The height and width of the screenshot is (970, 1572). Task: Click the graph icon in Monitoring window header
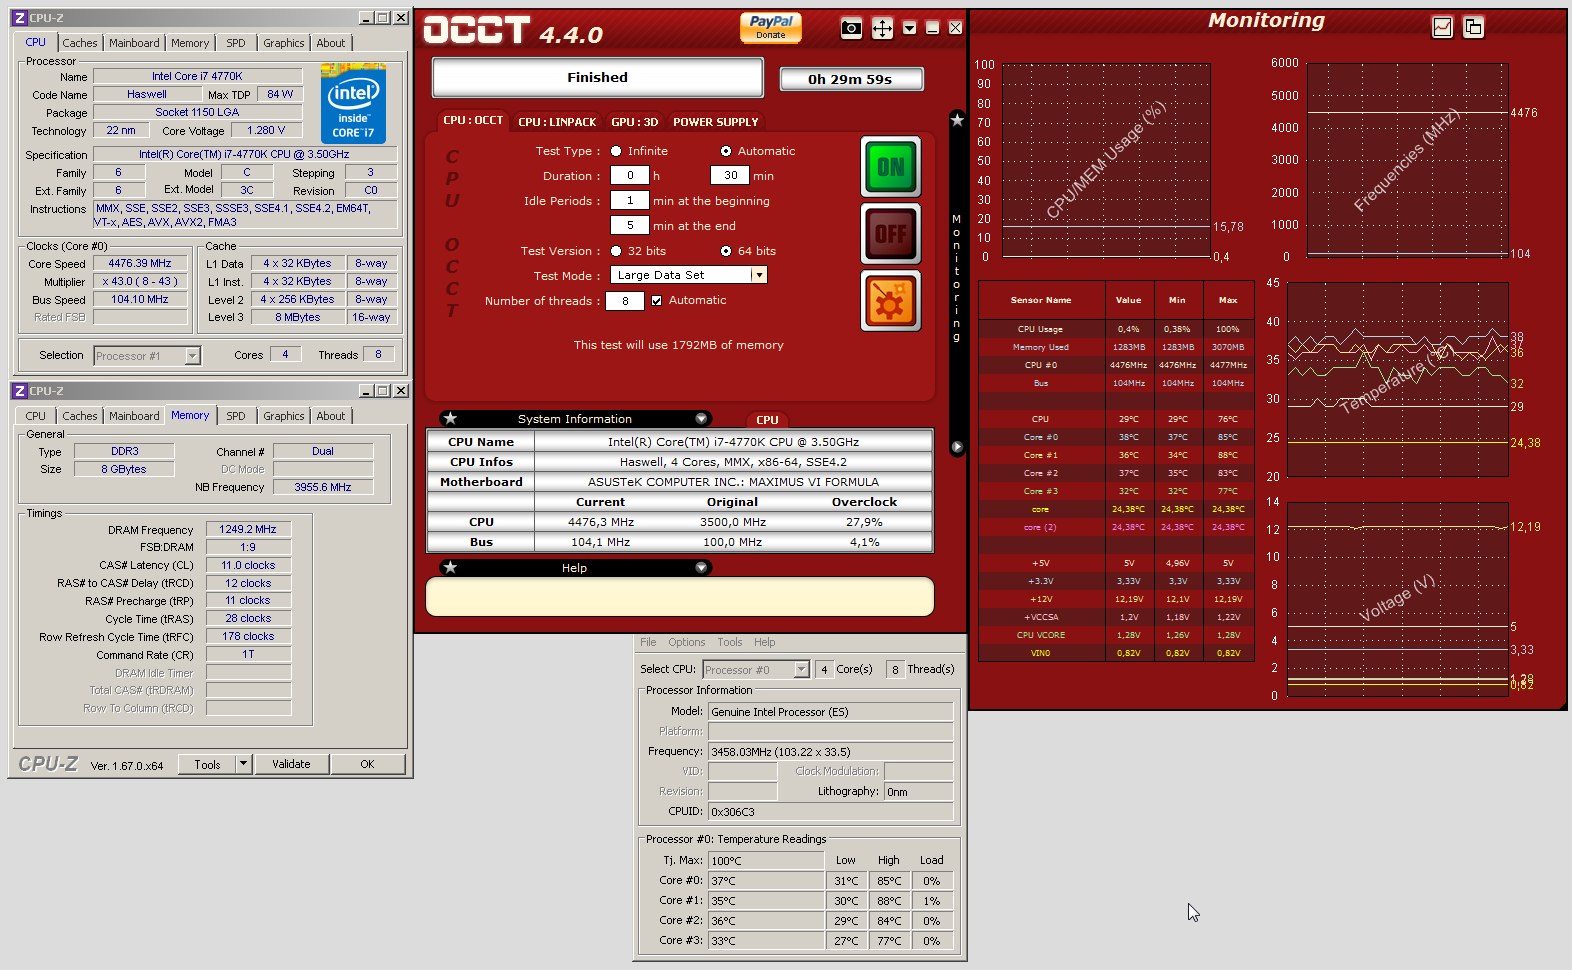pos(1442,27)
